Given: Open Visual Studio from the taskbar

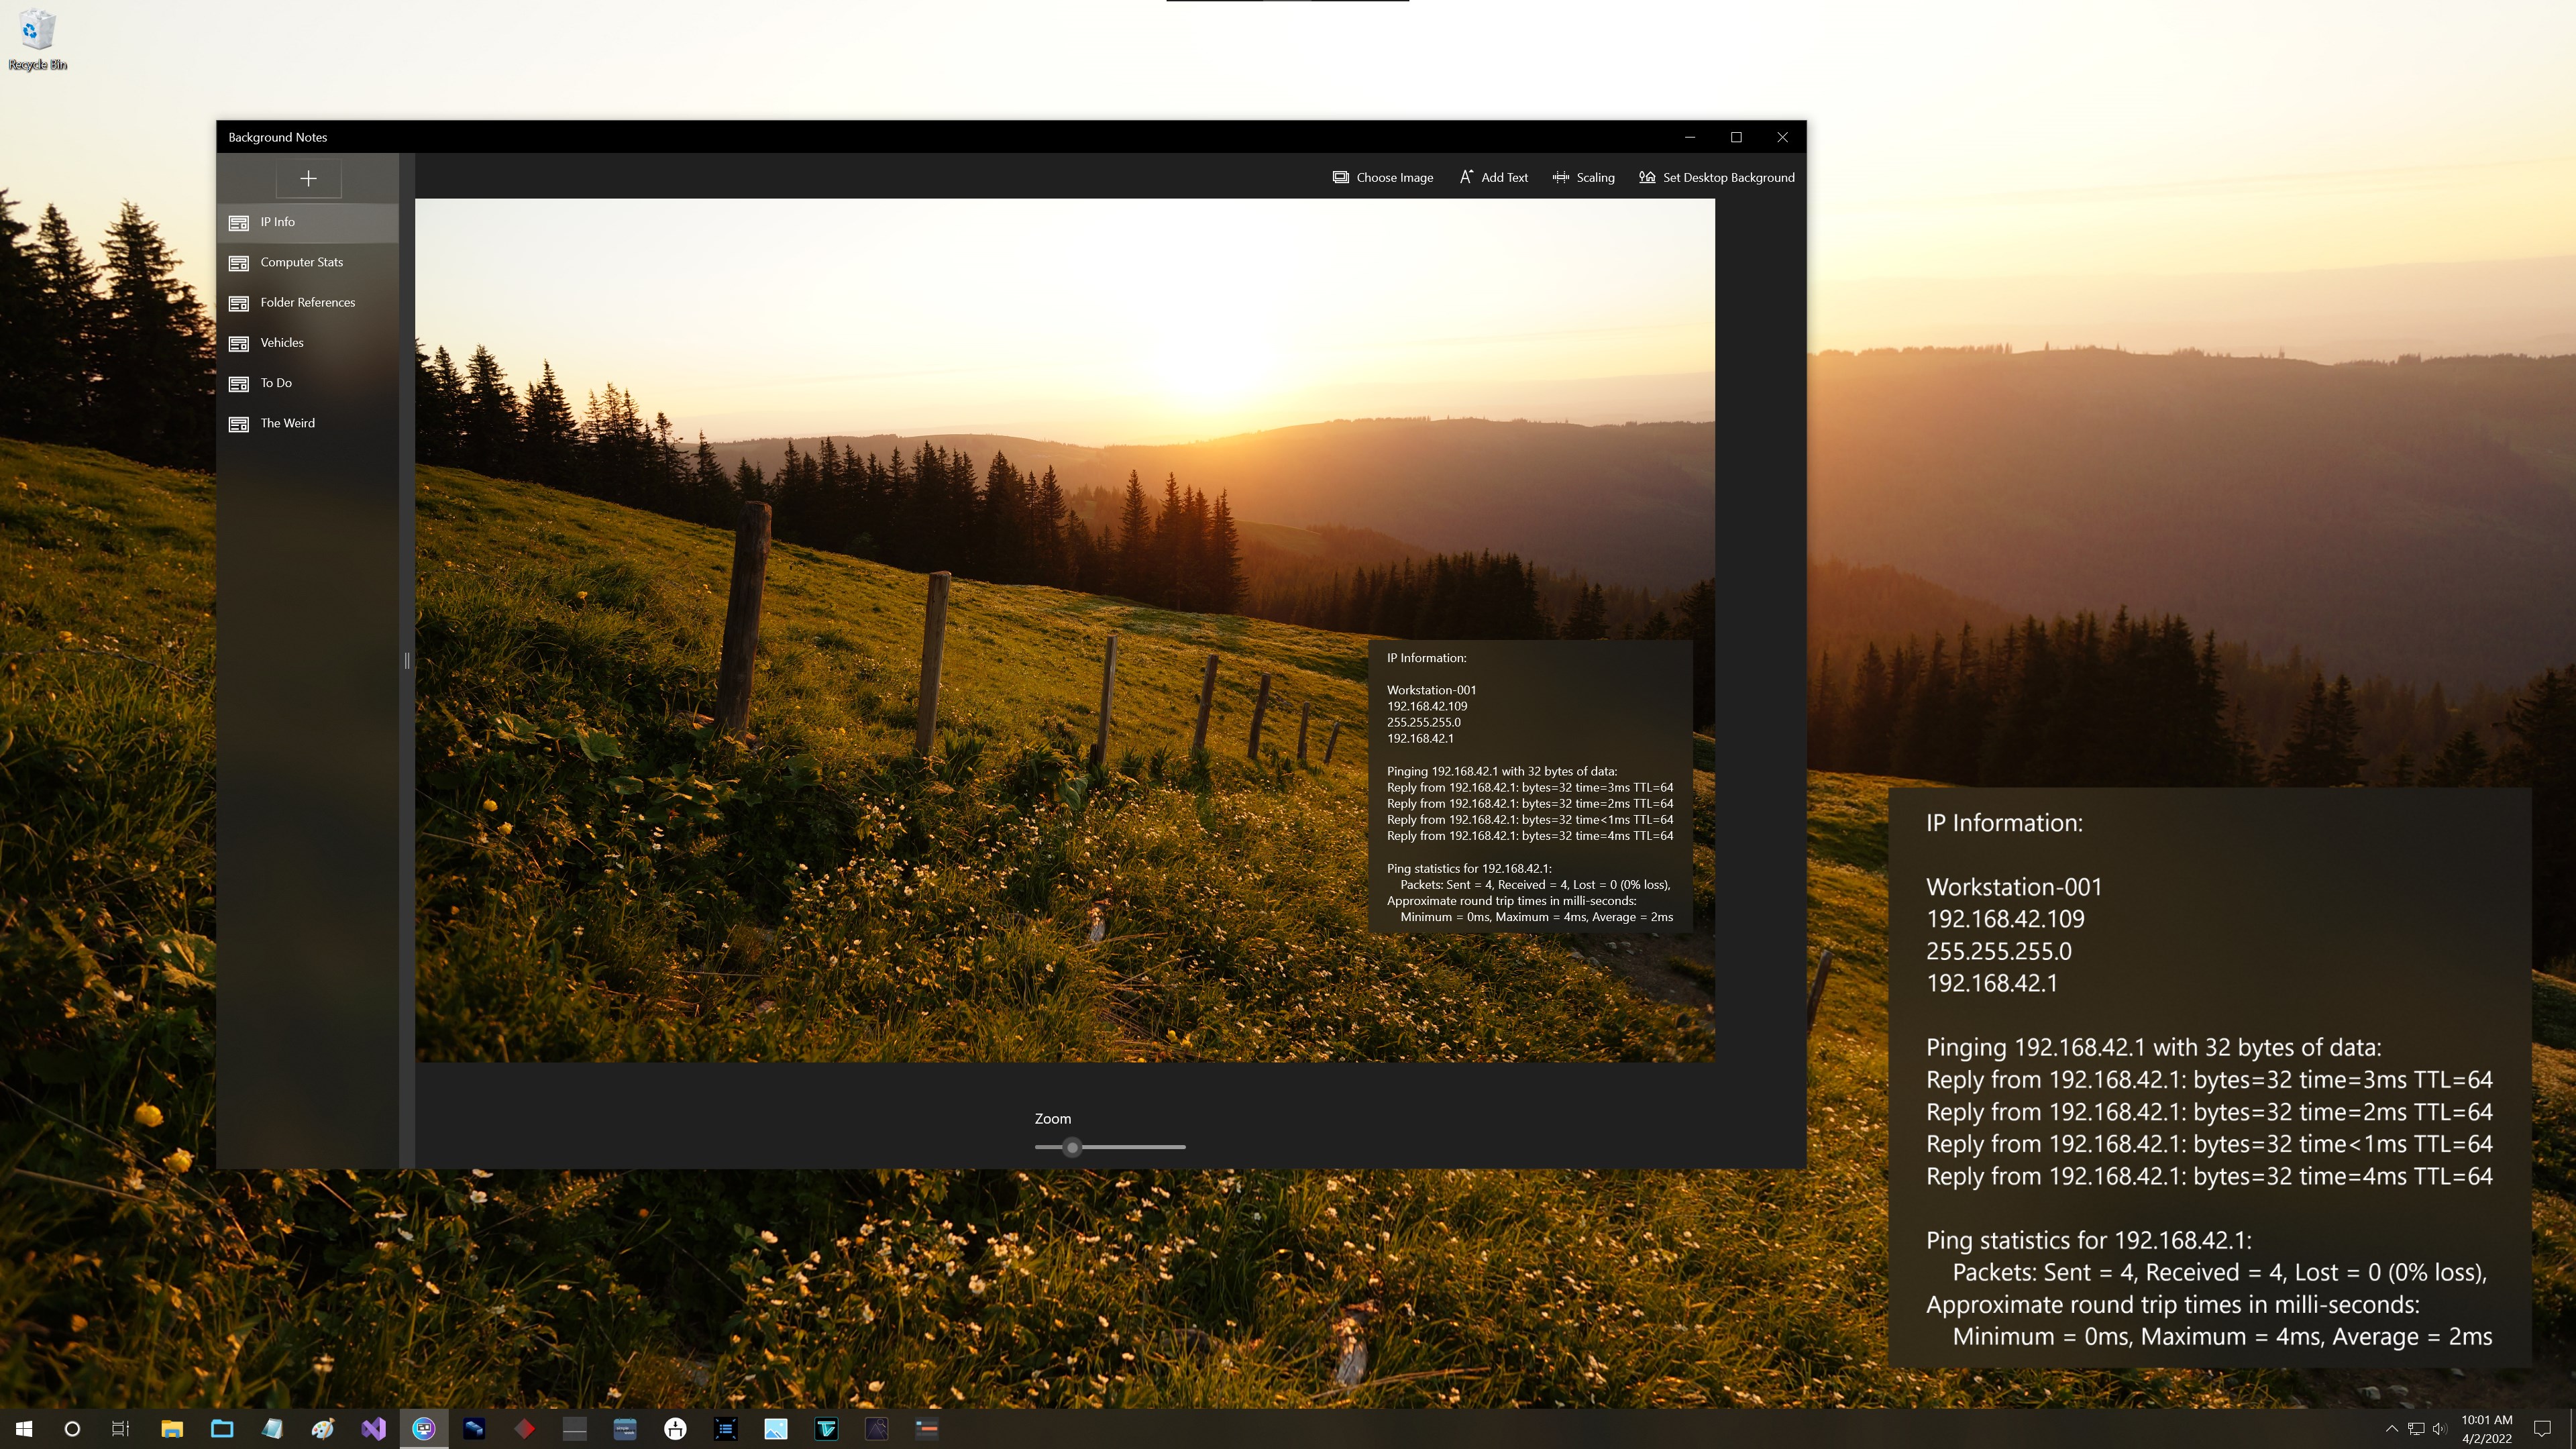Looking at the screenshot, I should pos(373,1428).
